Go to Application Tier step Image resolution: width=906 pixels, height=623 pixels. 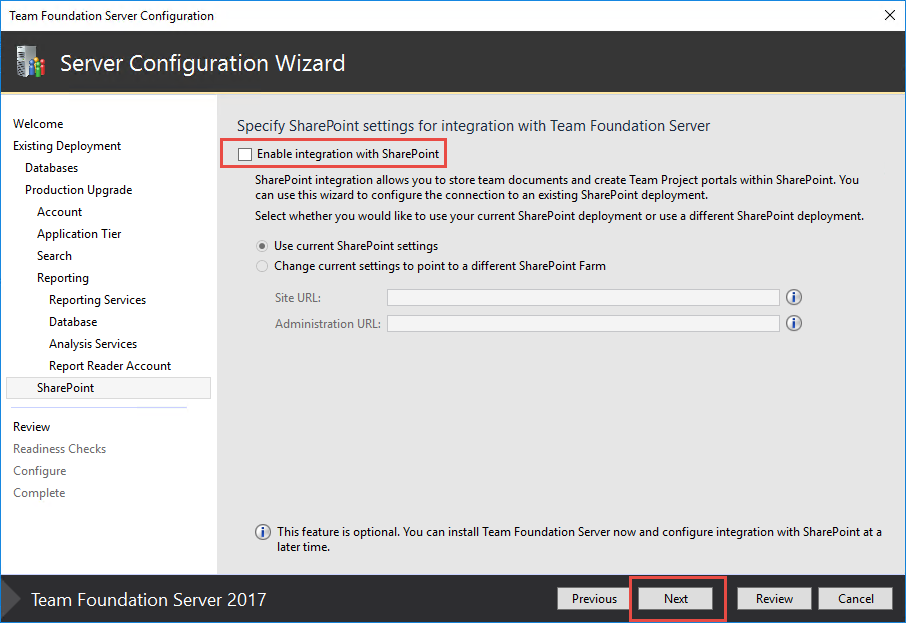tap(79, 233)
